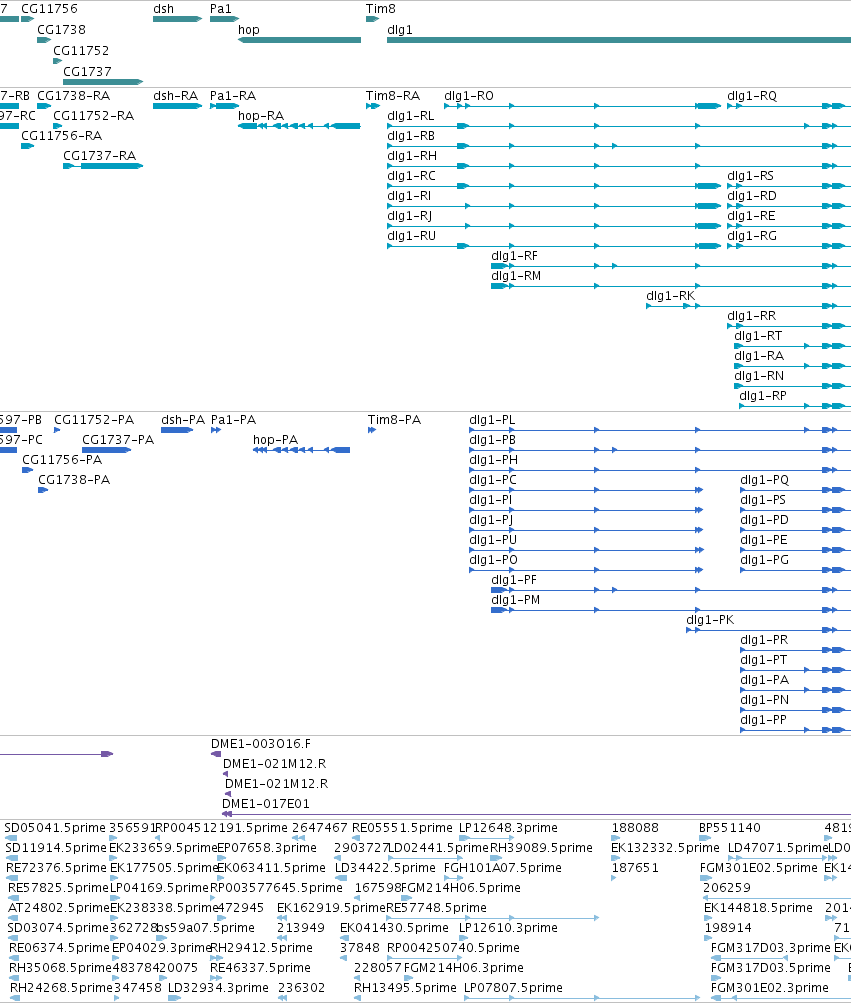Select the RH39089.5prime EST label
Viewport: 851px width, 1003px height.
pyautogui.click(x=541, y=848)
